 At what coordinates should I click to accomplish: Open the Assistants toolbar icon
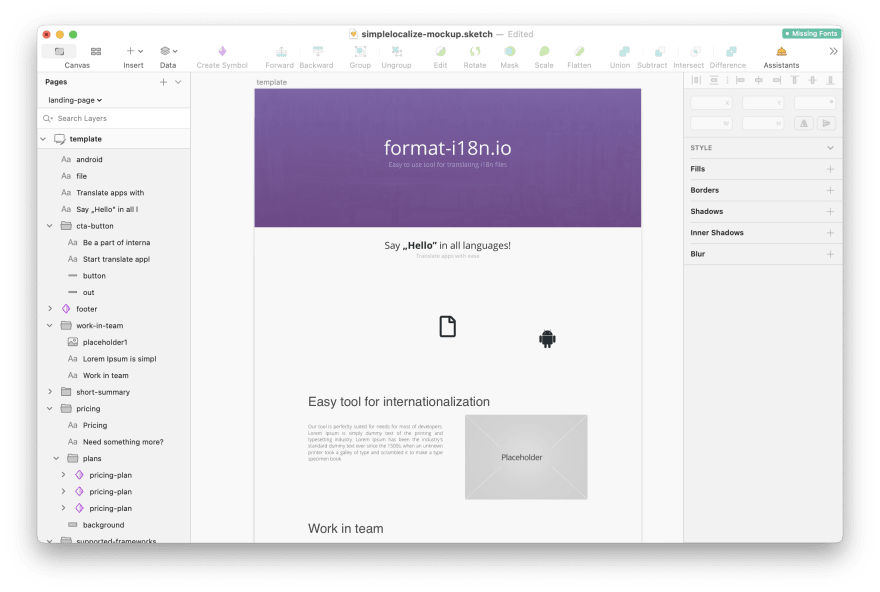coord(781,52)
